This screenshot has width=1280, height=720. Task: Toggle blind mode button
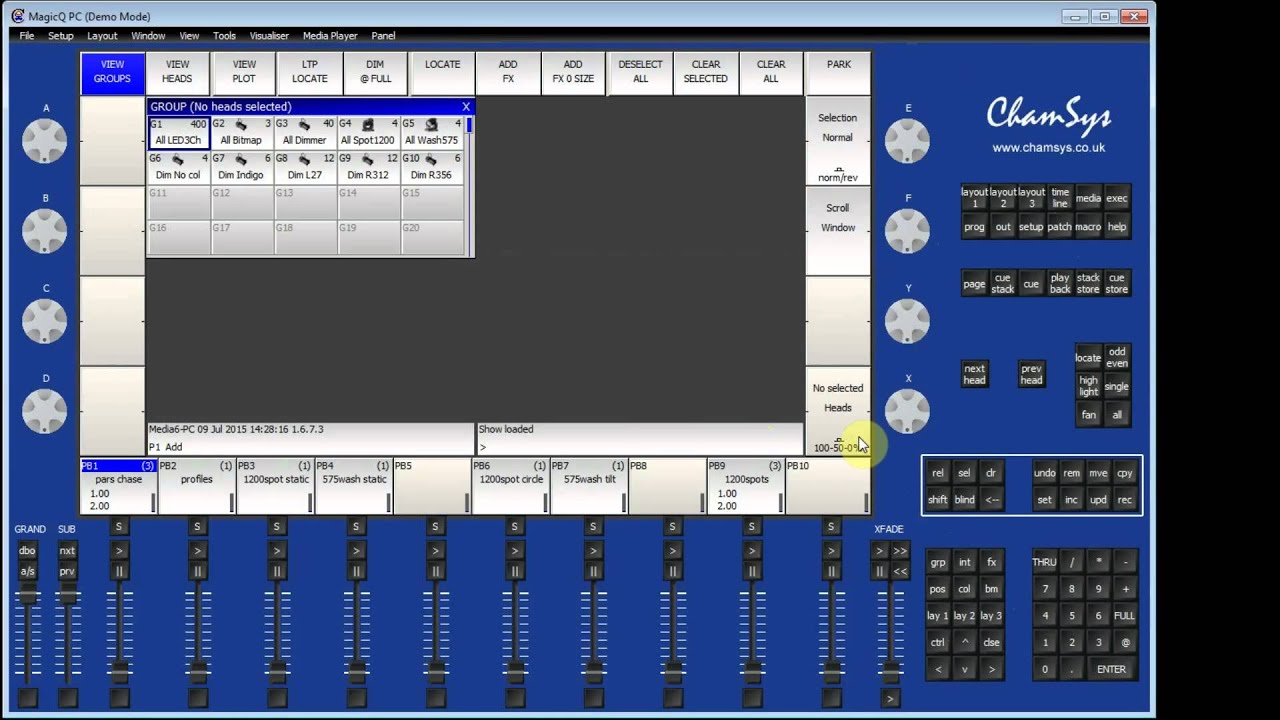click(x=964, y=500)
